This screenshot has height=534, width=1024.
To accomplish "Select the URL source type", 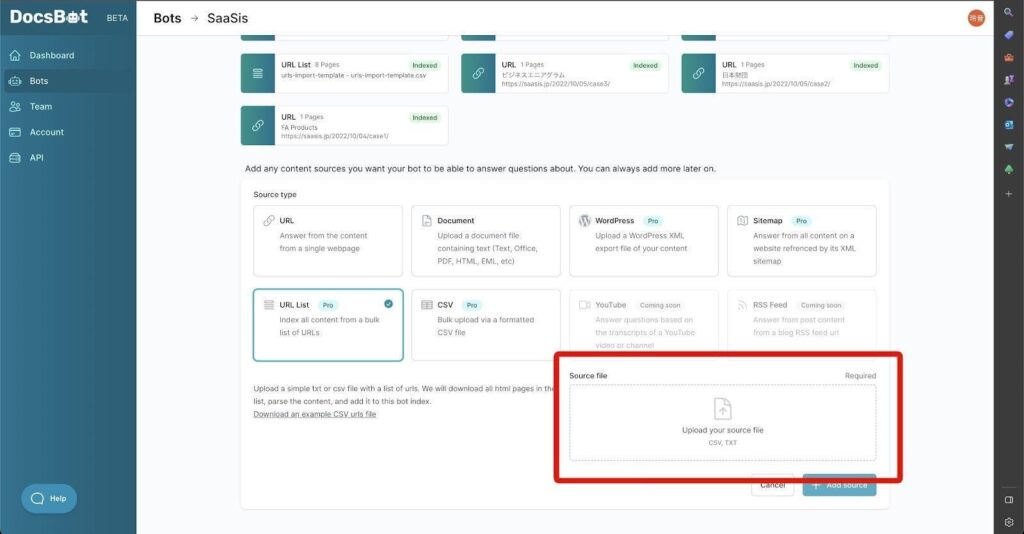I will pos(328,240).
